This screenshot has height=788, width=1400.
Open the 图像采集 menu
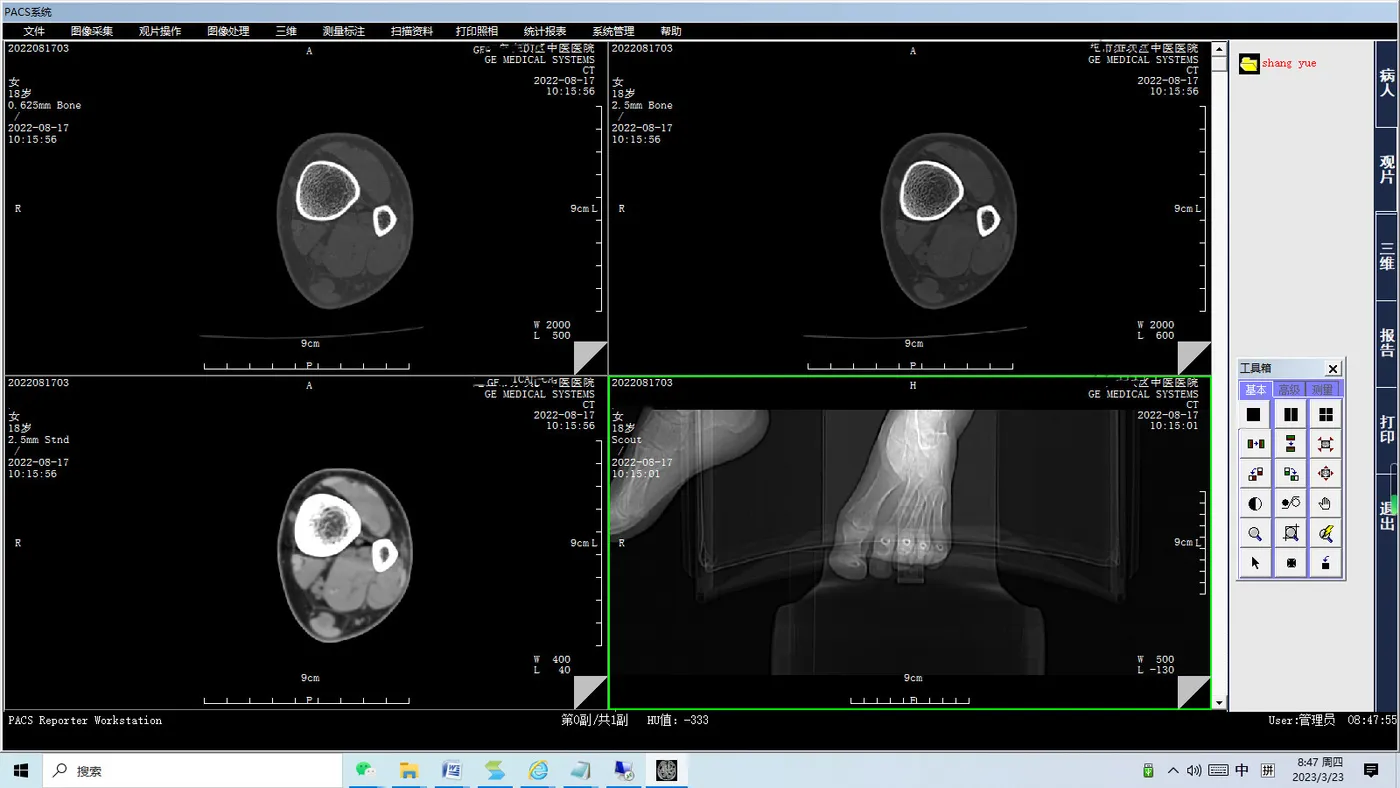[x=92, y=31]
